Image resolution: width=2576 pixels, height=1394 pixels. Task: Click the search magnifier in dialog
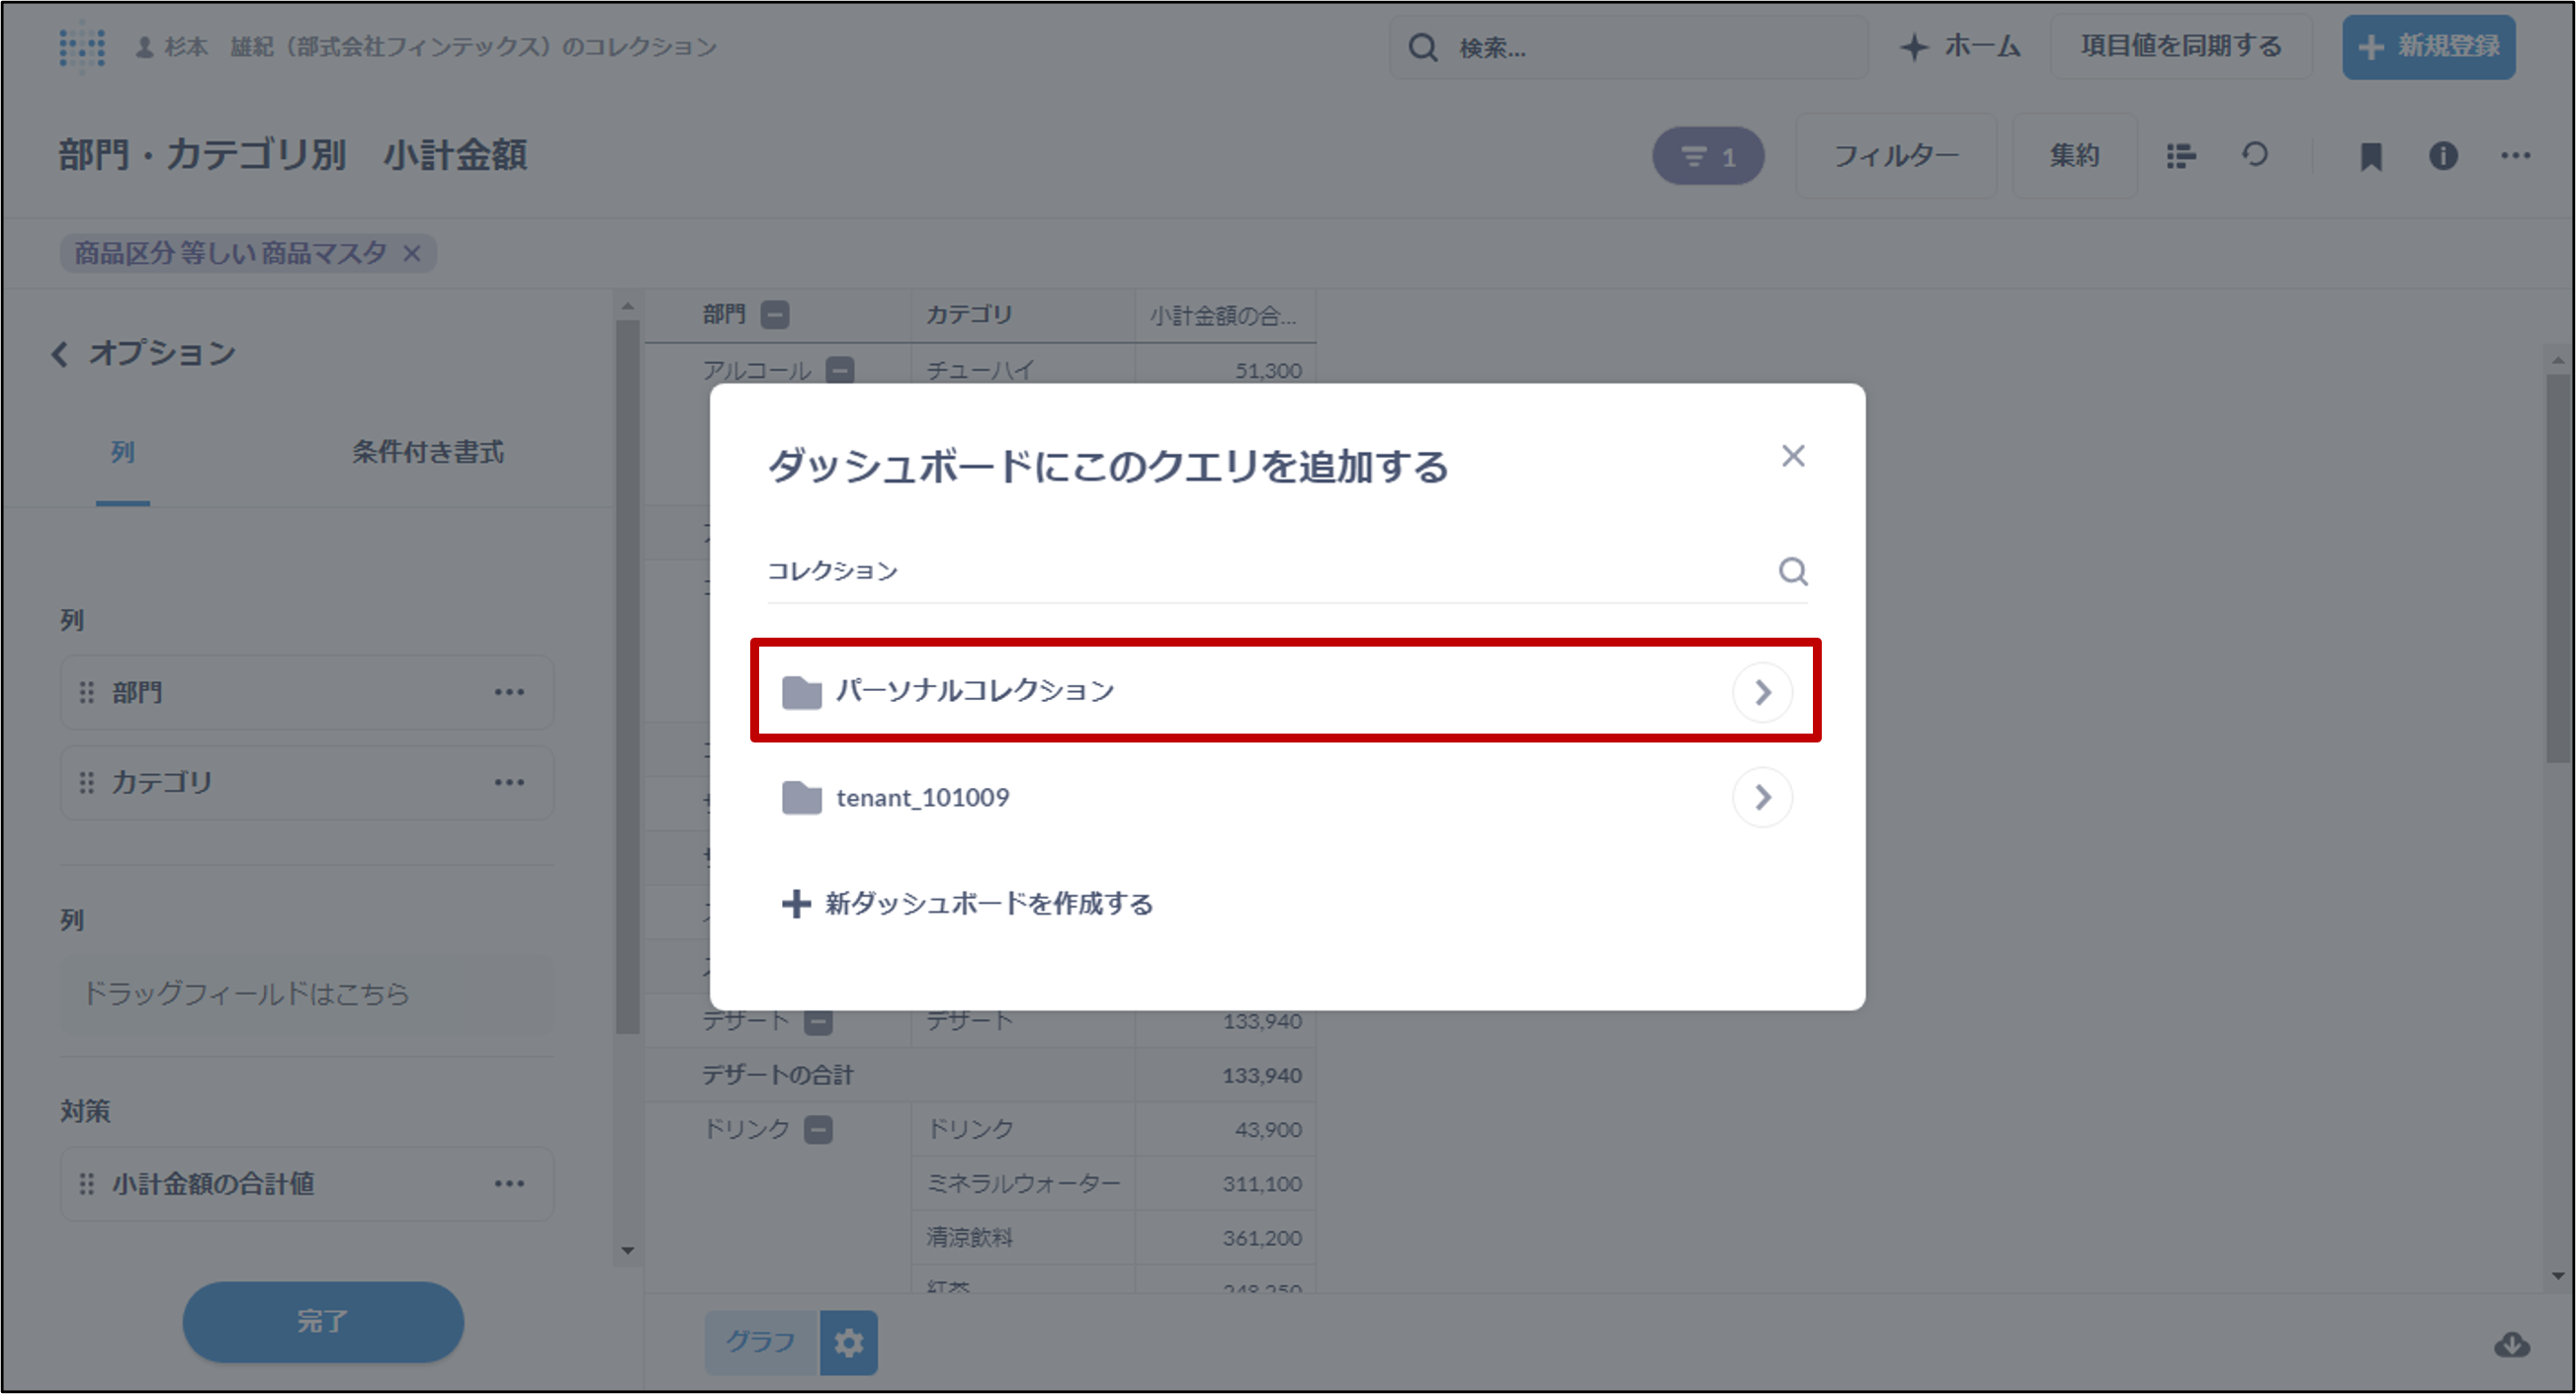click(x=1792, y=571)
